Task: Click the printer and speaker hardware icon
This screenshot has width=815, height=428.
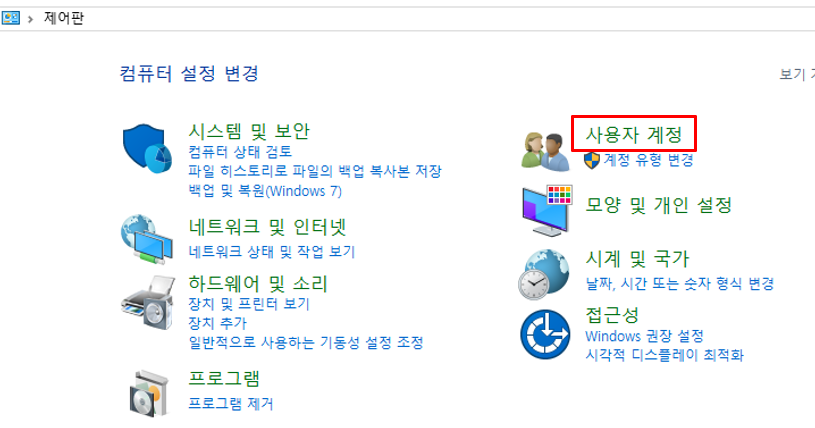Action: [148, 303]
